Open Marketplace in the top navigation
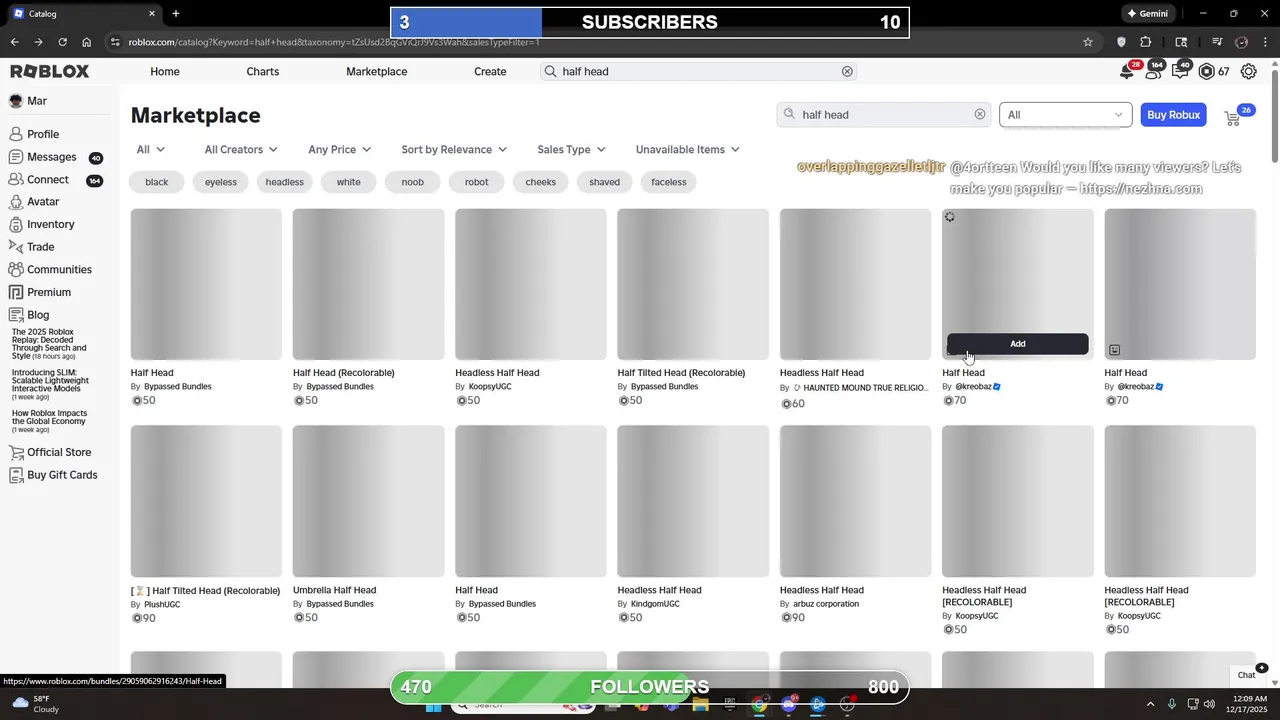This screenshot has width=1280, height=720. pyautogui.click(x=377, y=72)
